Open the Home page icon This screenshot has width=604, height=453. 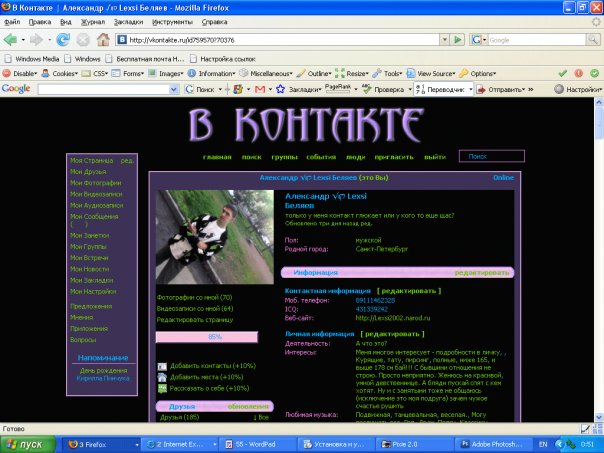click(x=103, y=40)
